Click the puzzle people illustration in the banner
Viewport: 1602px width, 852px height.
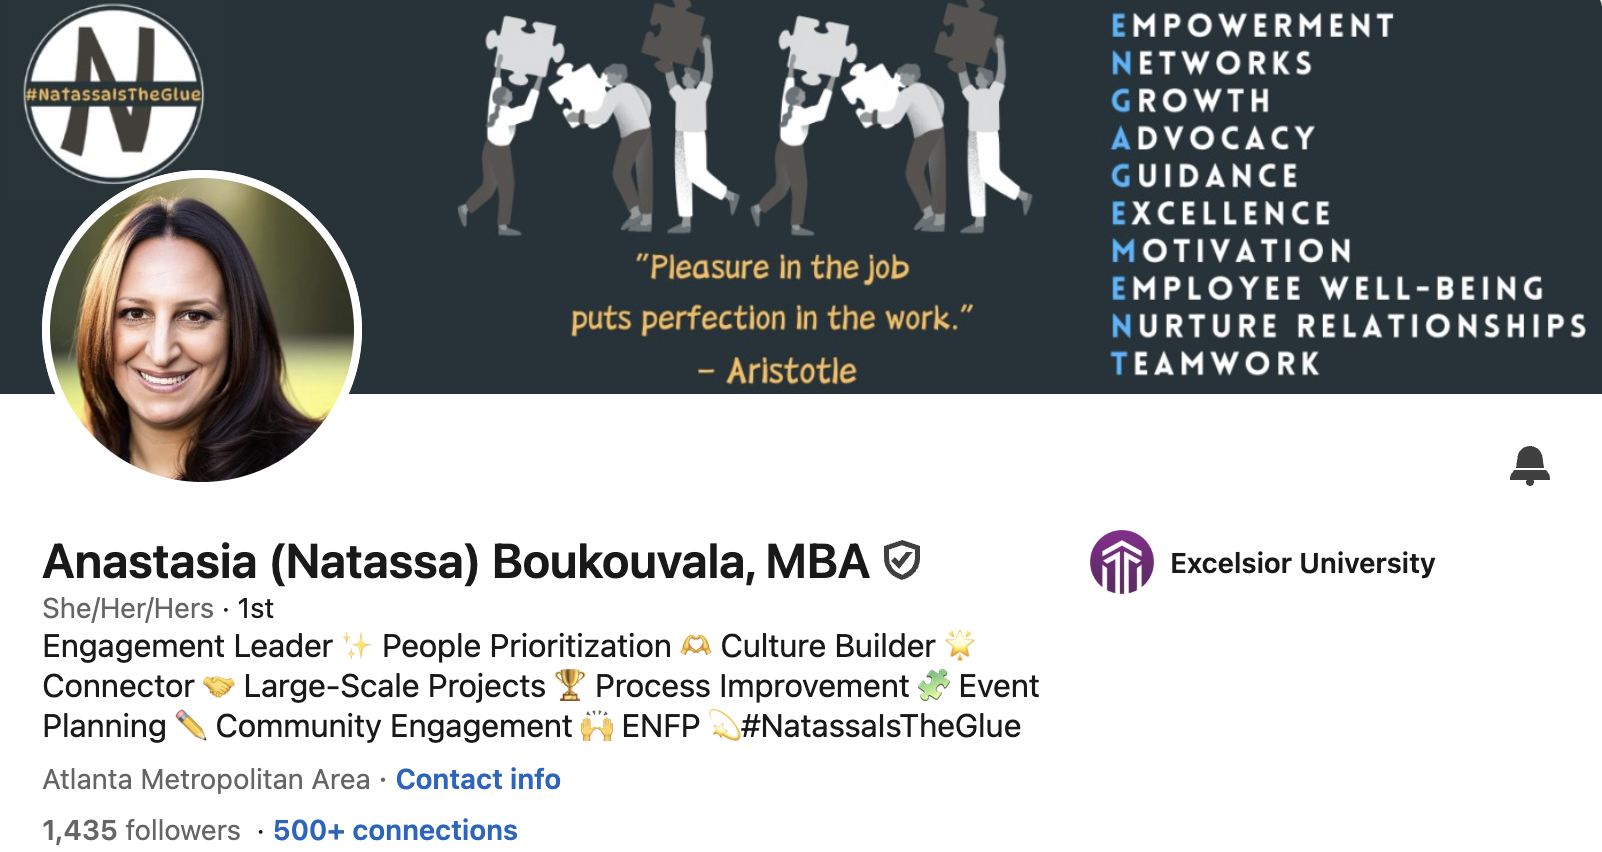(x=744, y=120)
